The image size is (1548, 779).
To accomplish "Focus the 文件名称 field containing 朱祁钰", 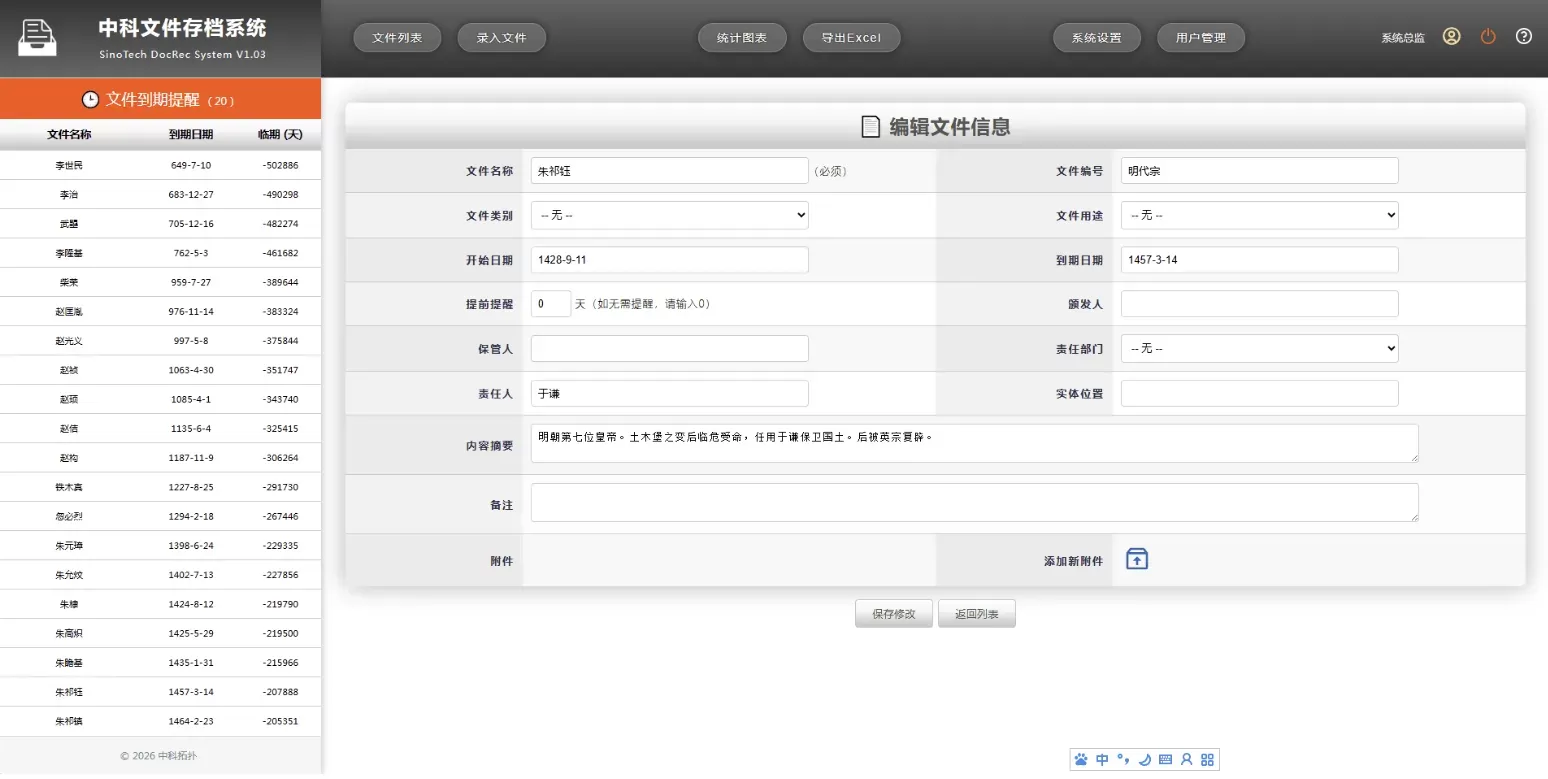I will (x=669, y=171).
